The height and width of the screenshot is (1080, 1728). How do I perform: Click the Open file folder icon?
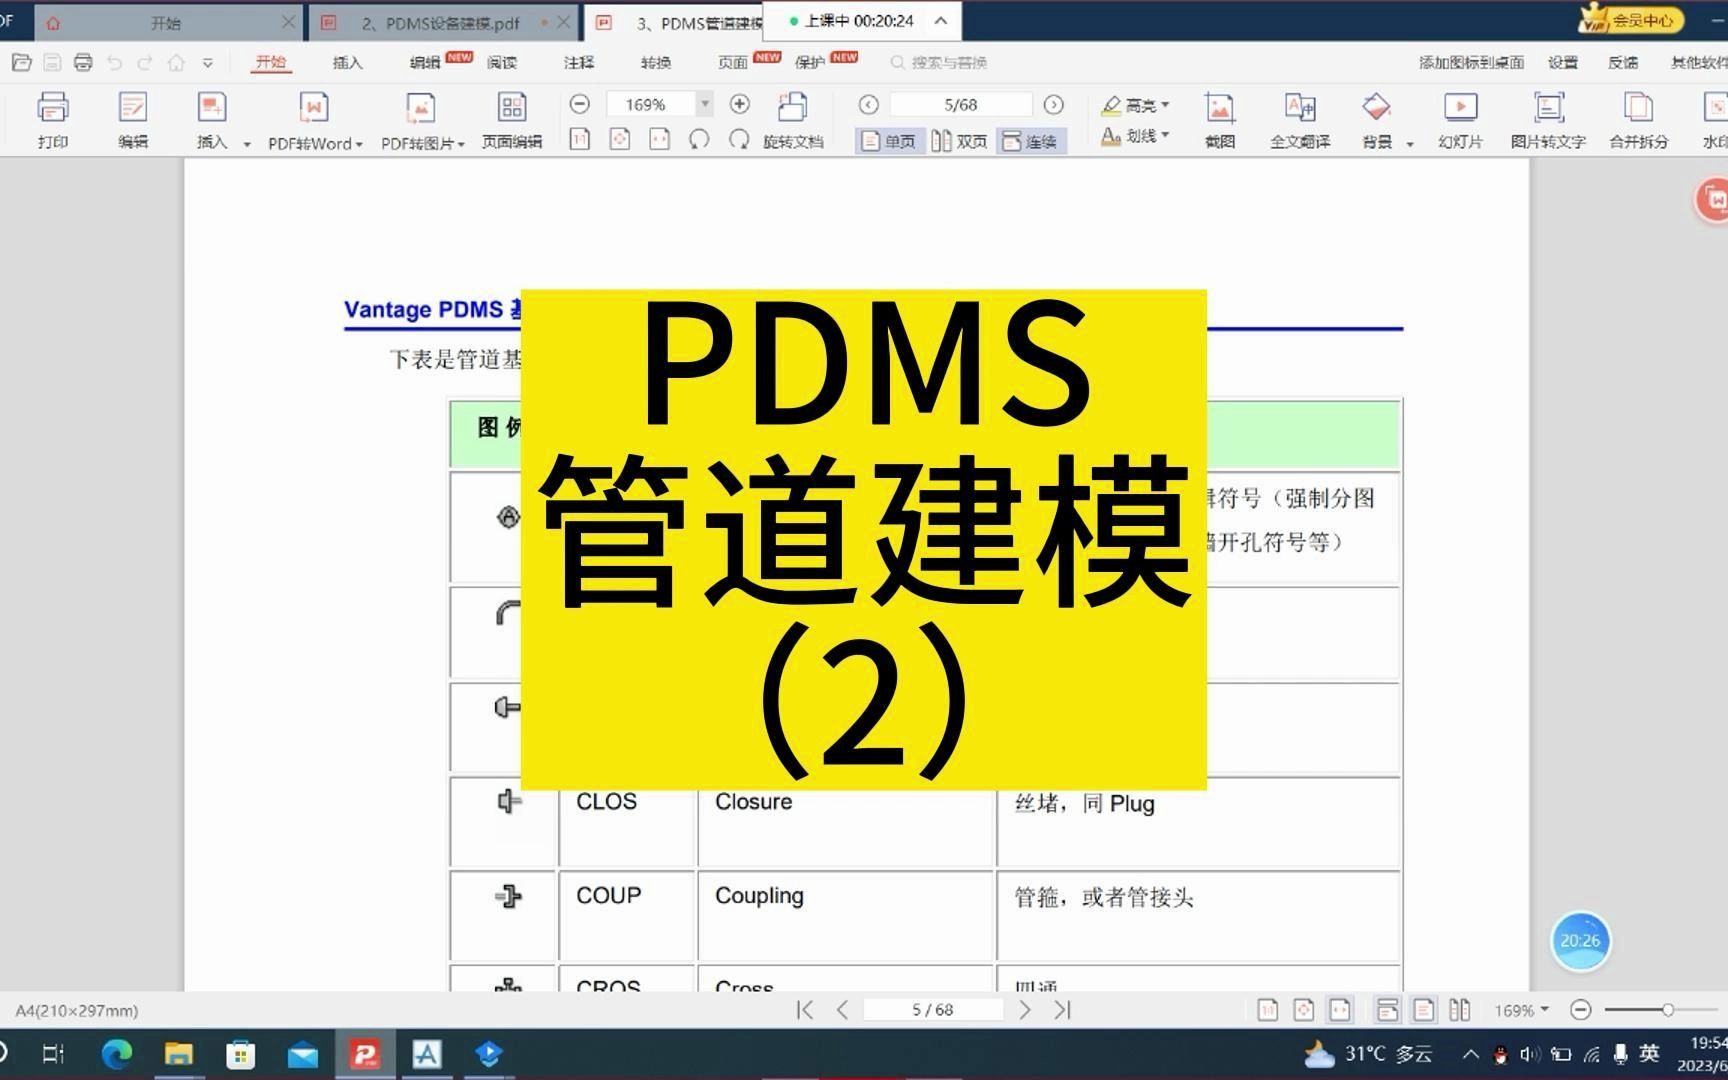coord(21,62)
